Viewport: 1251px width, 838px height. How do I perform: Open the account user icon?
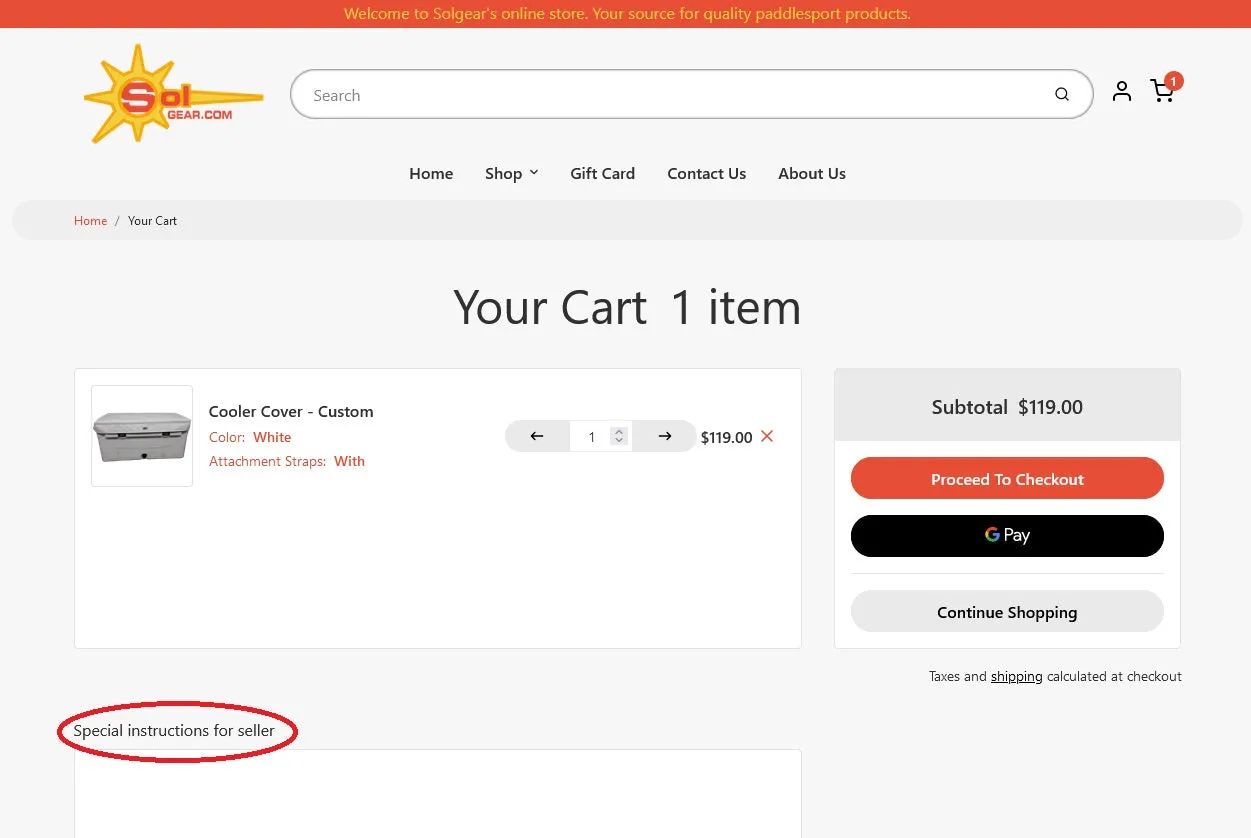click(x=1122, y=91)
